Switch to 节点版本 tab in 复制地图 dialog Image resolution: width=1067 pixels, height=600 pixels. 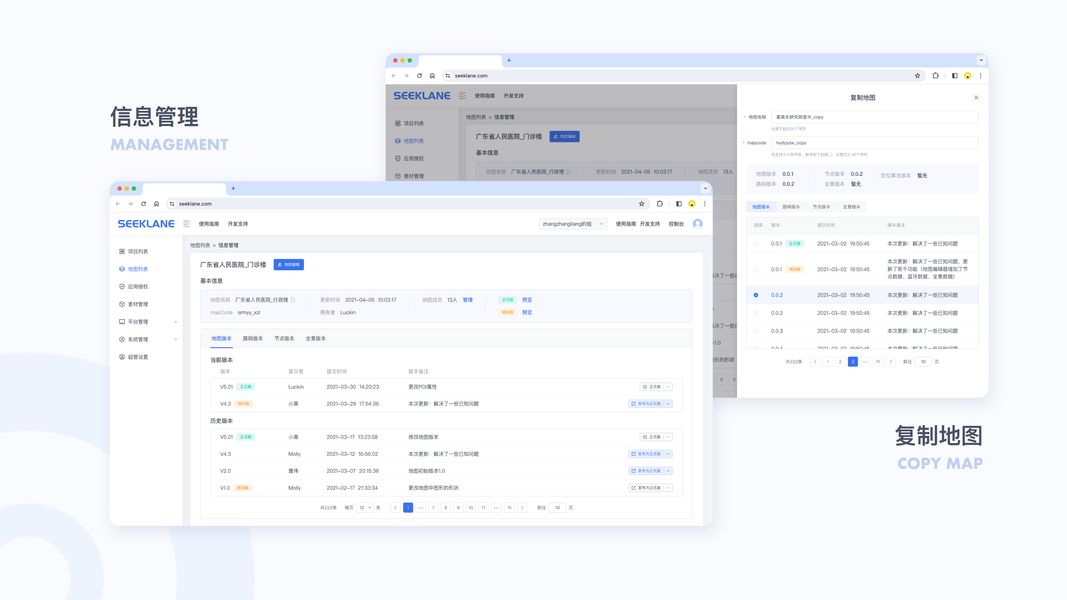tap(821, 207)
